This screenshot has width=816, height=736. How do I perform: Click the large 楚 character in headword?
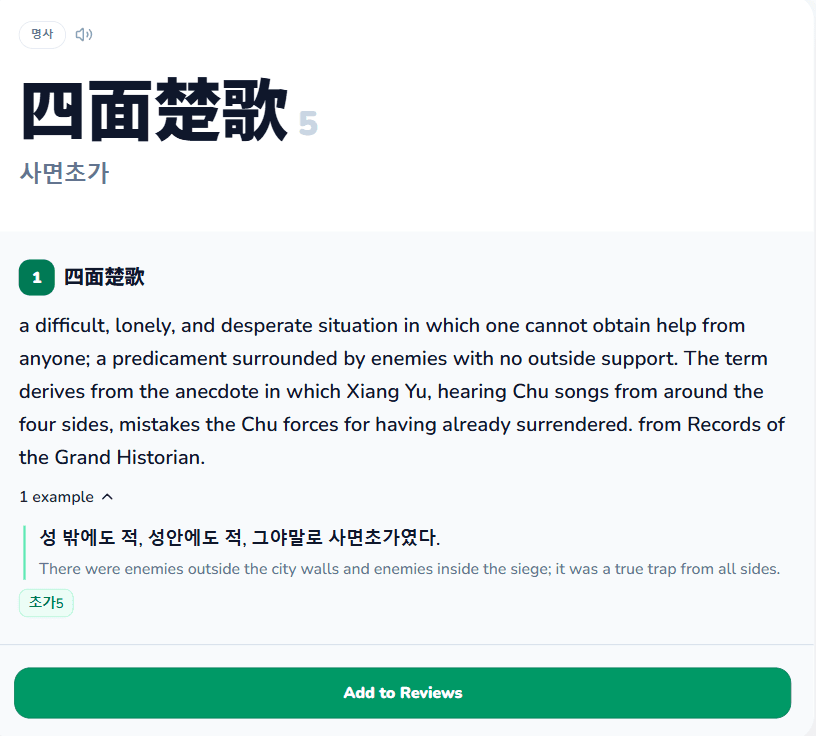coord(187,110)
